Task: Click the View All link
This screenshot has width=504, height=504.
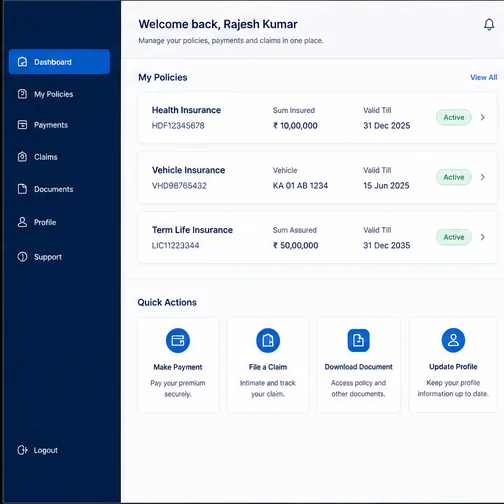Action: pos(483,77)
